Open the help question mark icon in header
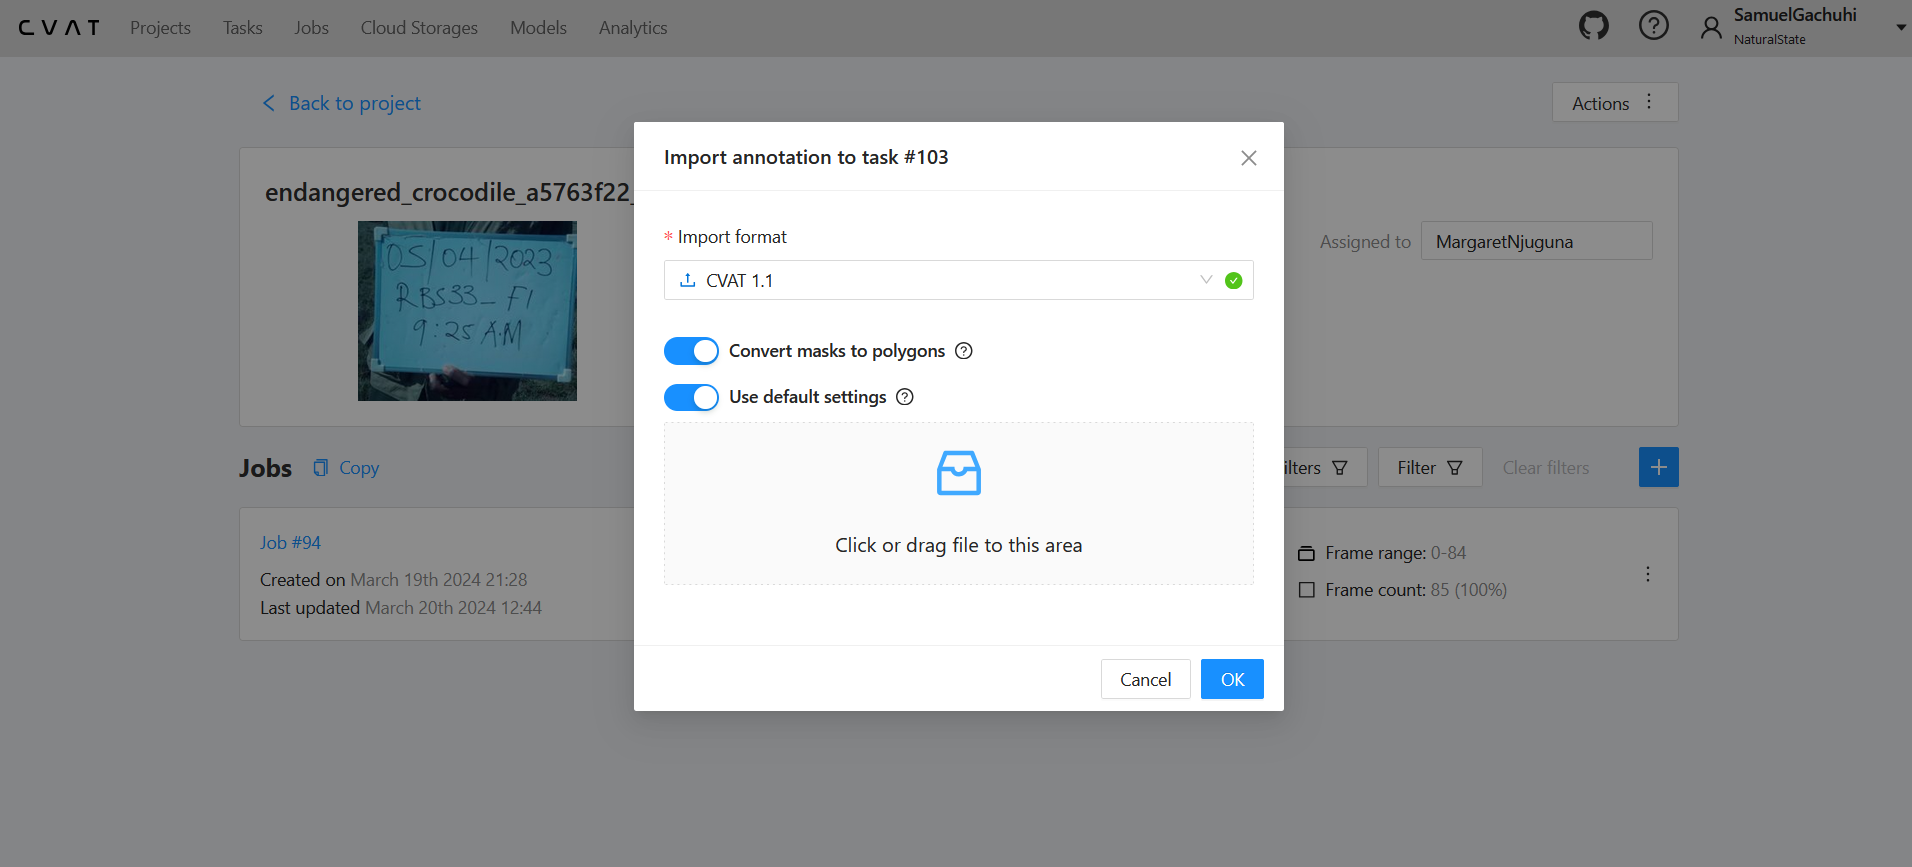The width and height of the screenshot is (1912, 867). coord(1654,25)
